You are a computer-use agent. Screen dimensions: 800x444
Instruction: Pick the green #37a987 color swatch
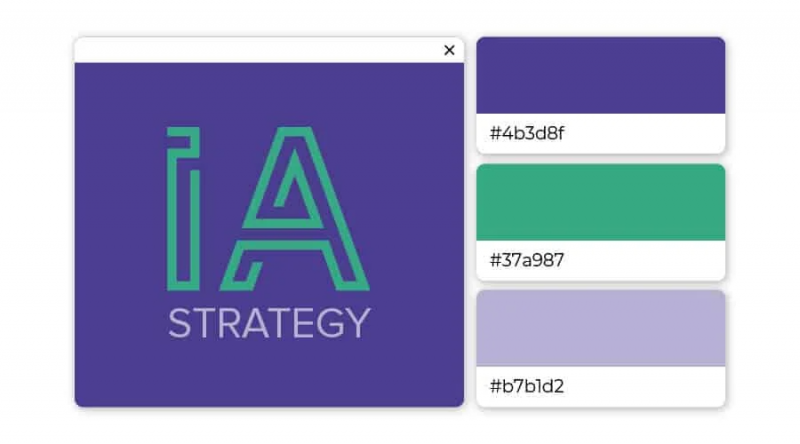click(601, 203)
